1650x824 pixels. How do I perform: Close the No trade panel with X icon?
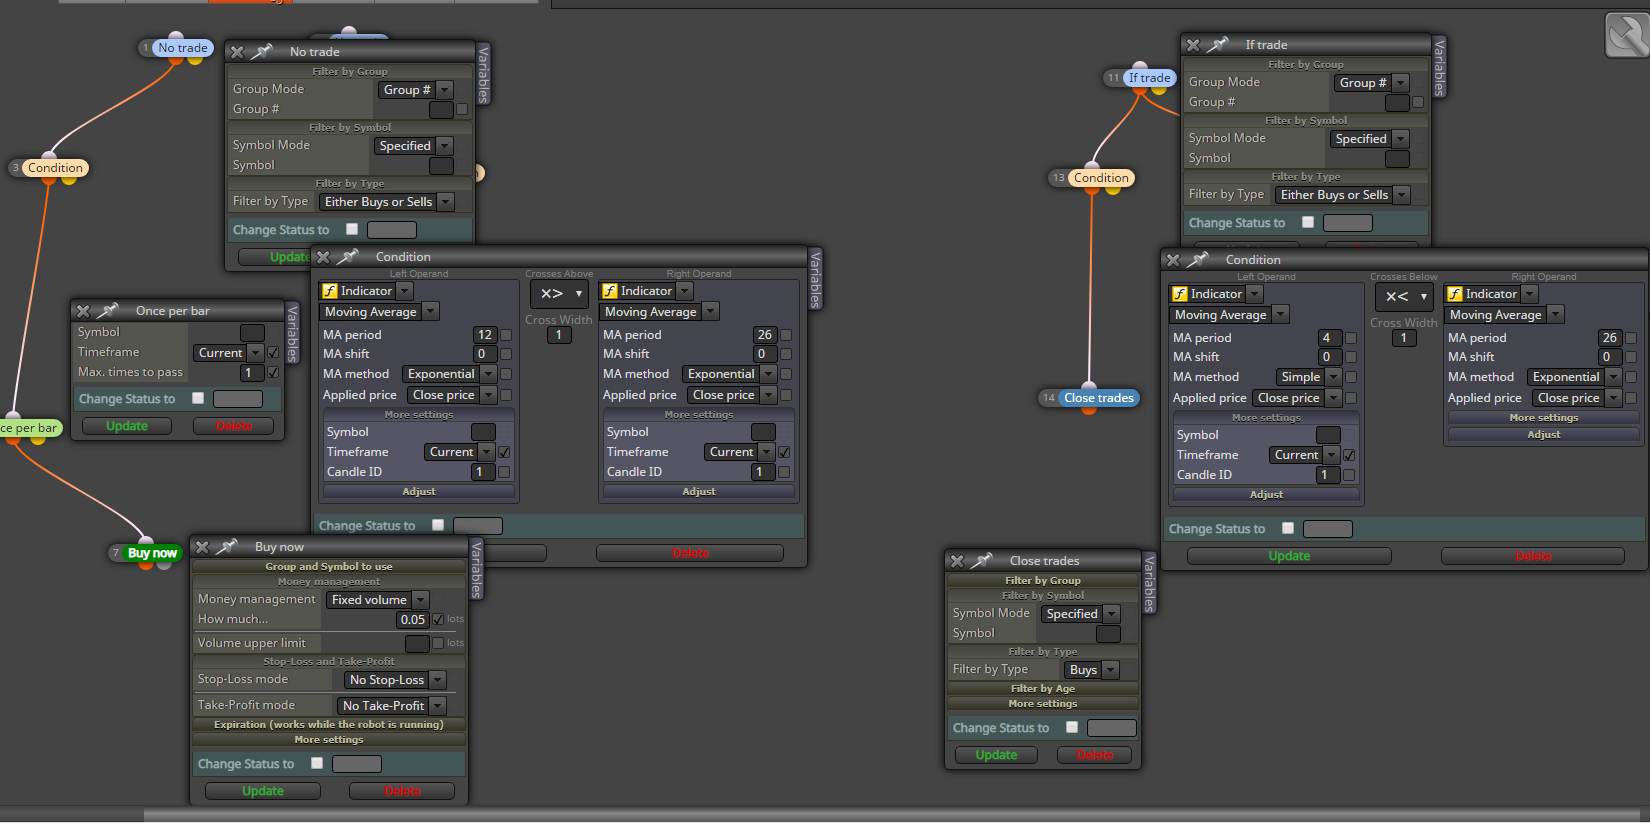click(237, 52)
